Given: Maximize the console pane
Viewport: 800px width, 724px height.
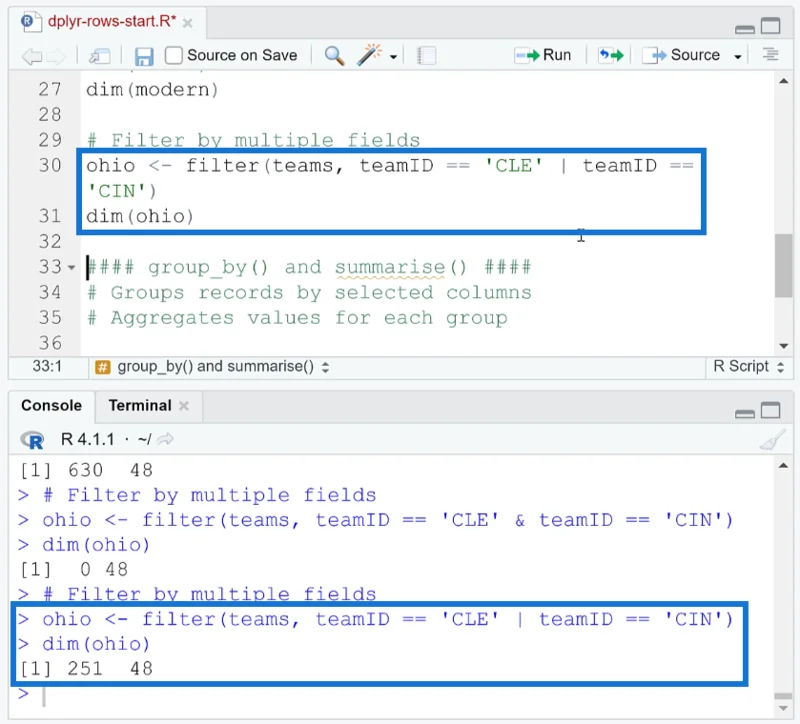Looking at the screenshot, I should coord(770,410).
